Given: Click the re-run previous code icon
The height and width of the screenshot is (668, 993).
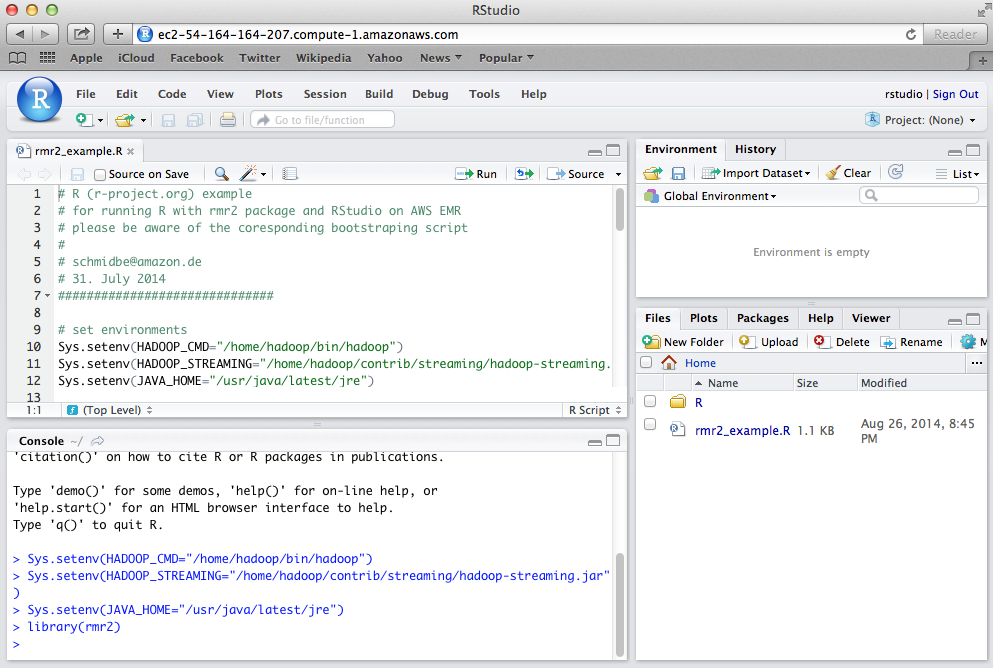Looking at the screenshot, I should pyautogui.click(x=524, y=174).
